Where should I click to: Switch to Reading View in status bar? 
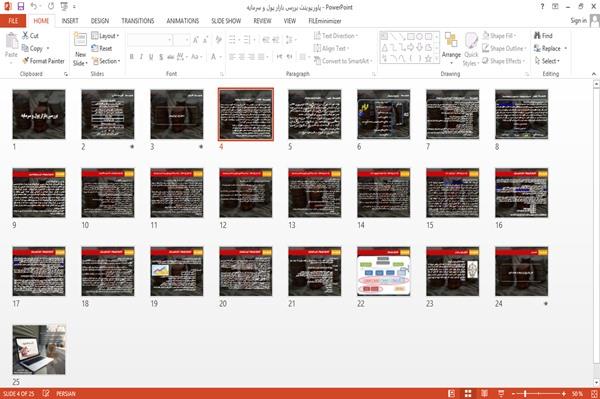pos(484,394)
